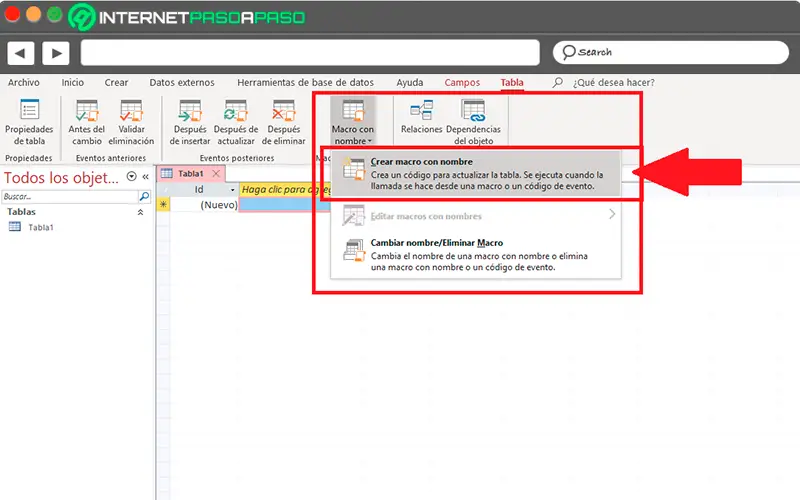Viewport: 800px width, 500px height.
Task: Open the Ayuda tab
Action: (410, 82)
